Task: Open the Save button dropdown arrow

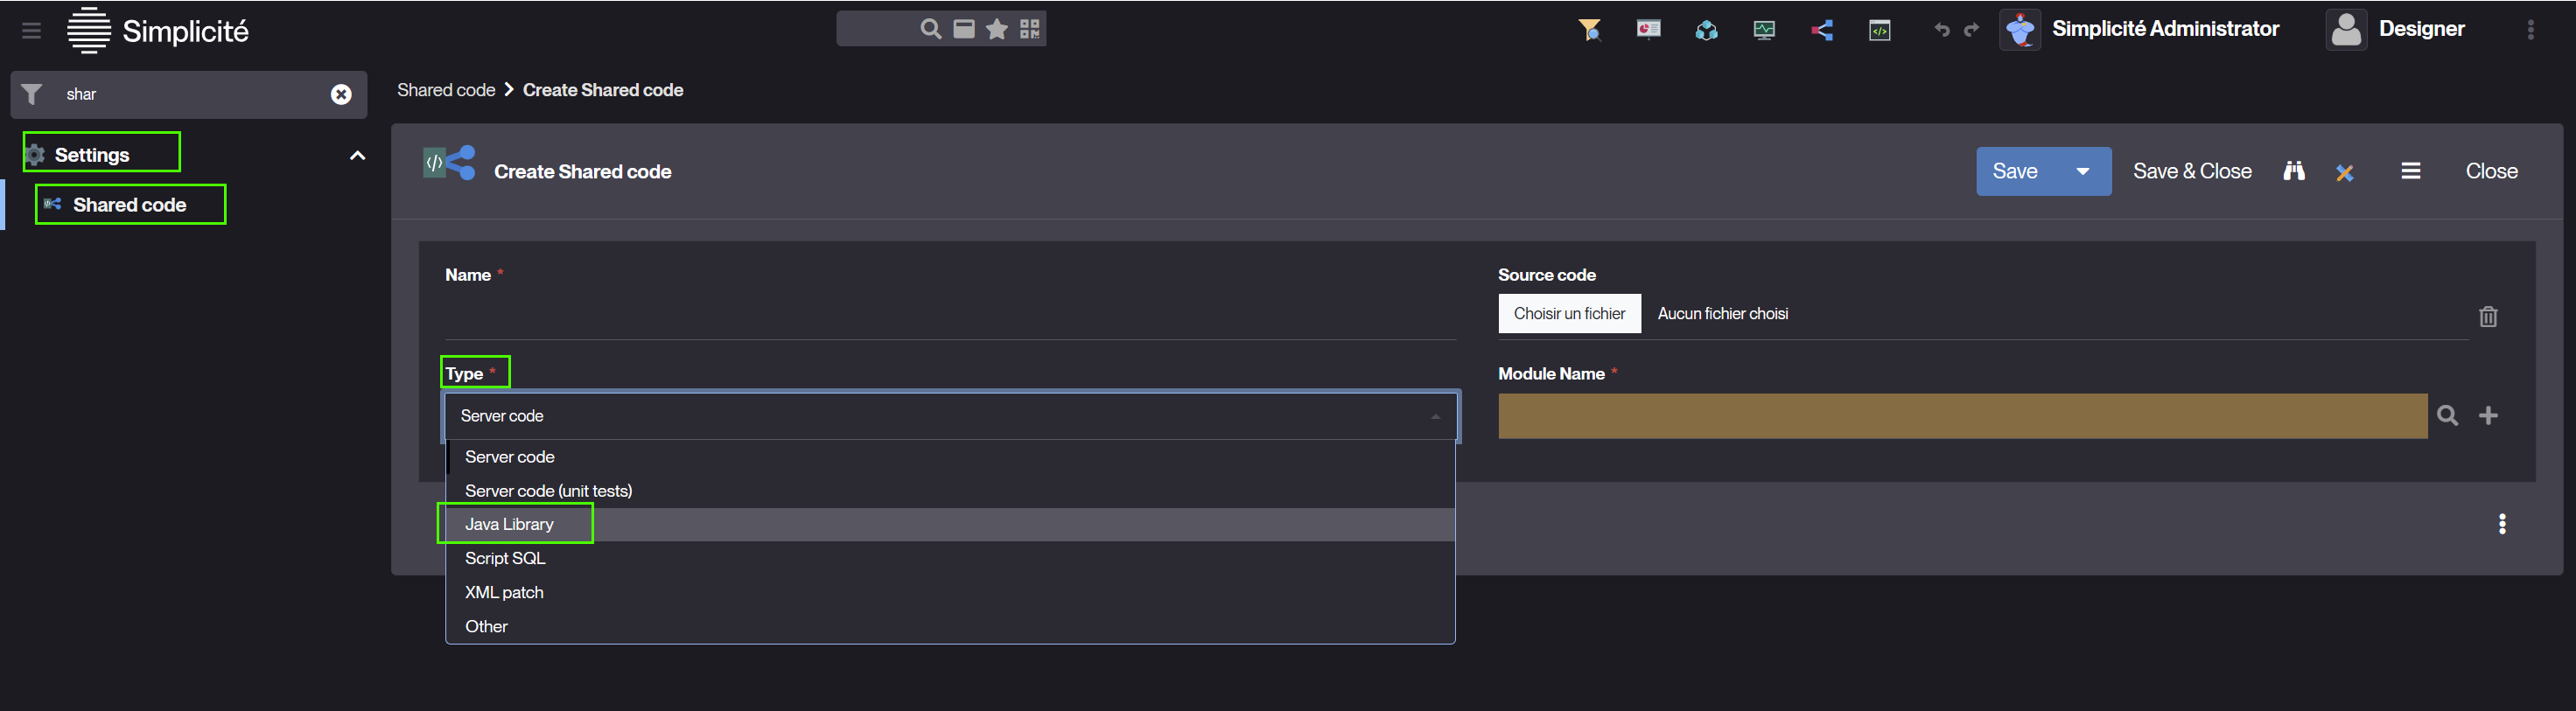Action: click(2083, 171)
